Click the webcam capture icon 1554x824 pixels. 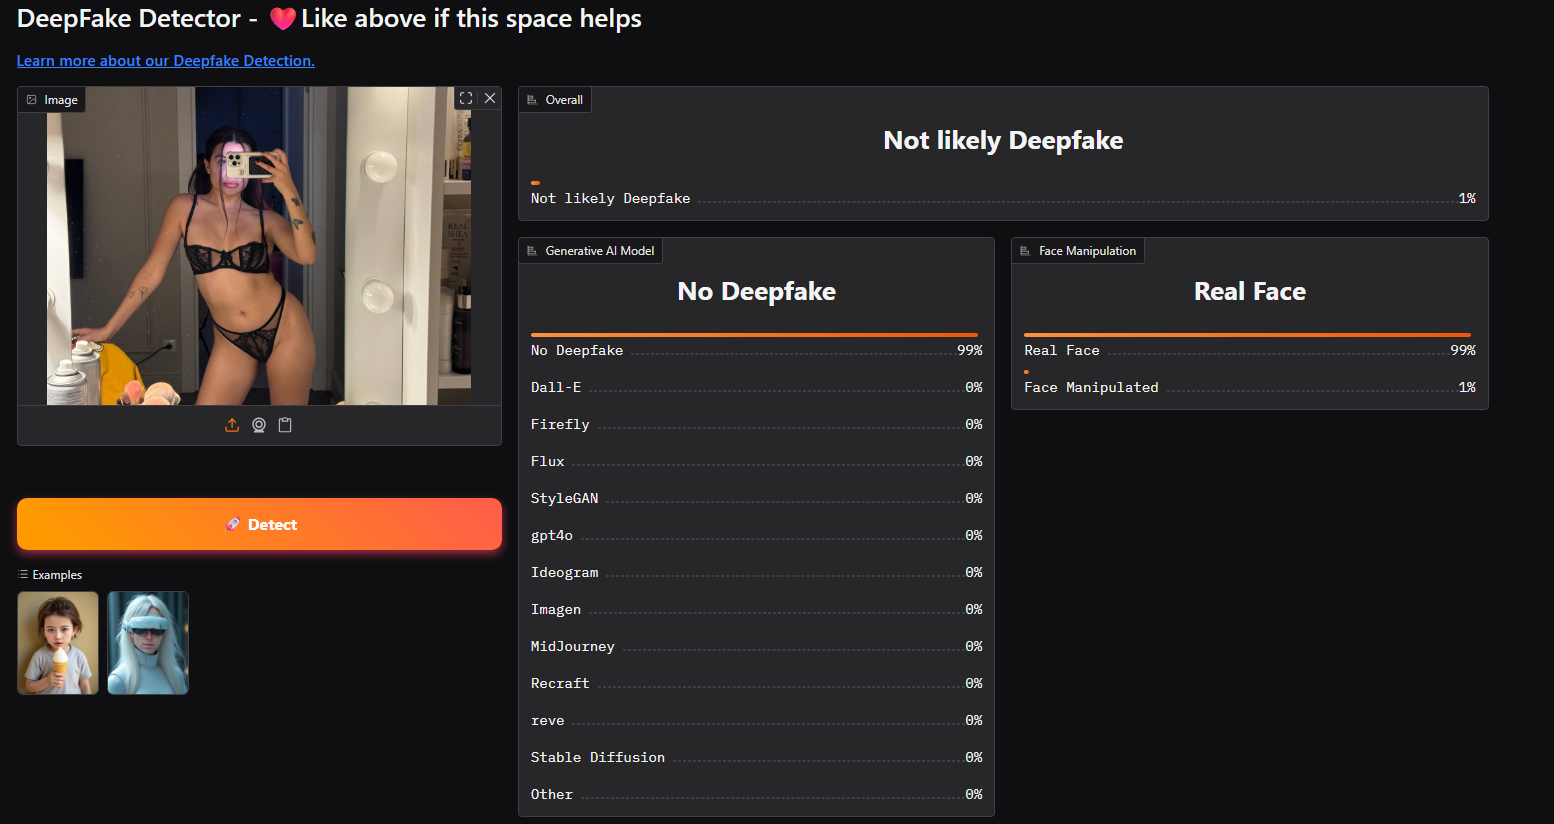[x=259, y=425]
